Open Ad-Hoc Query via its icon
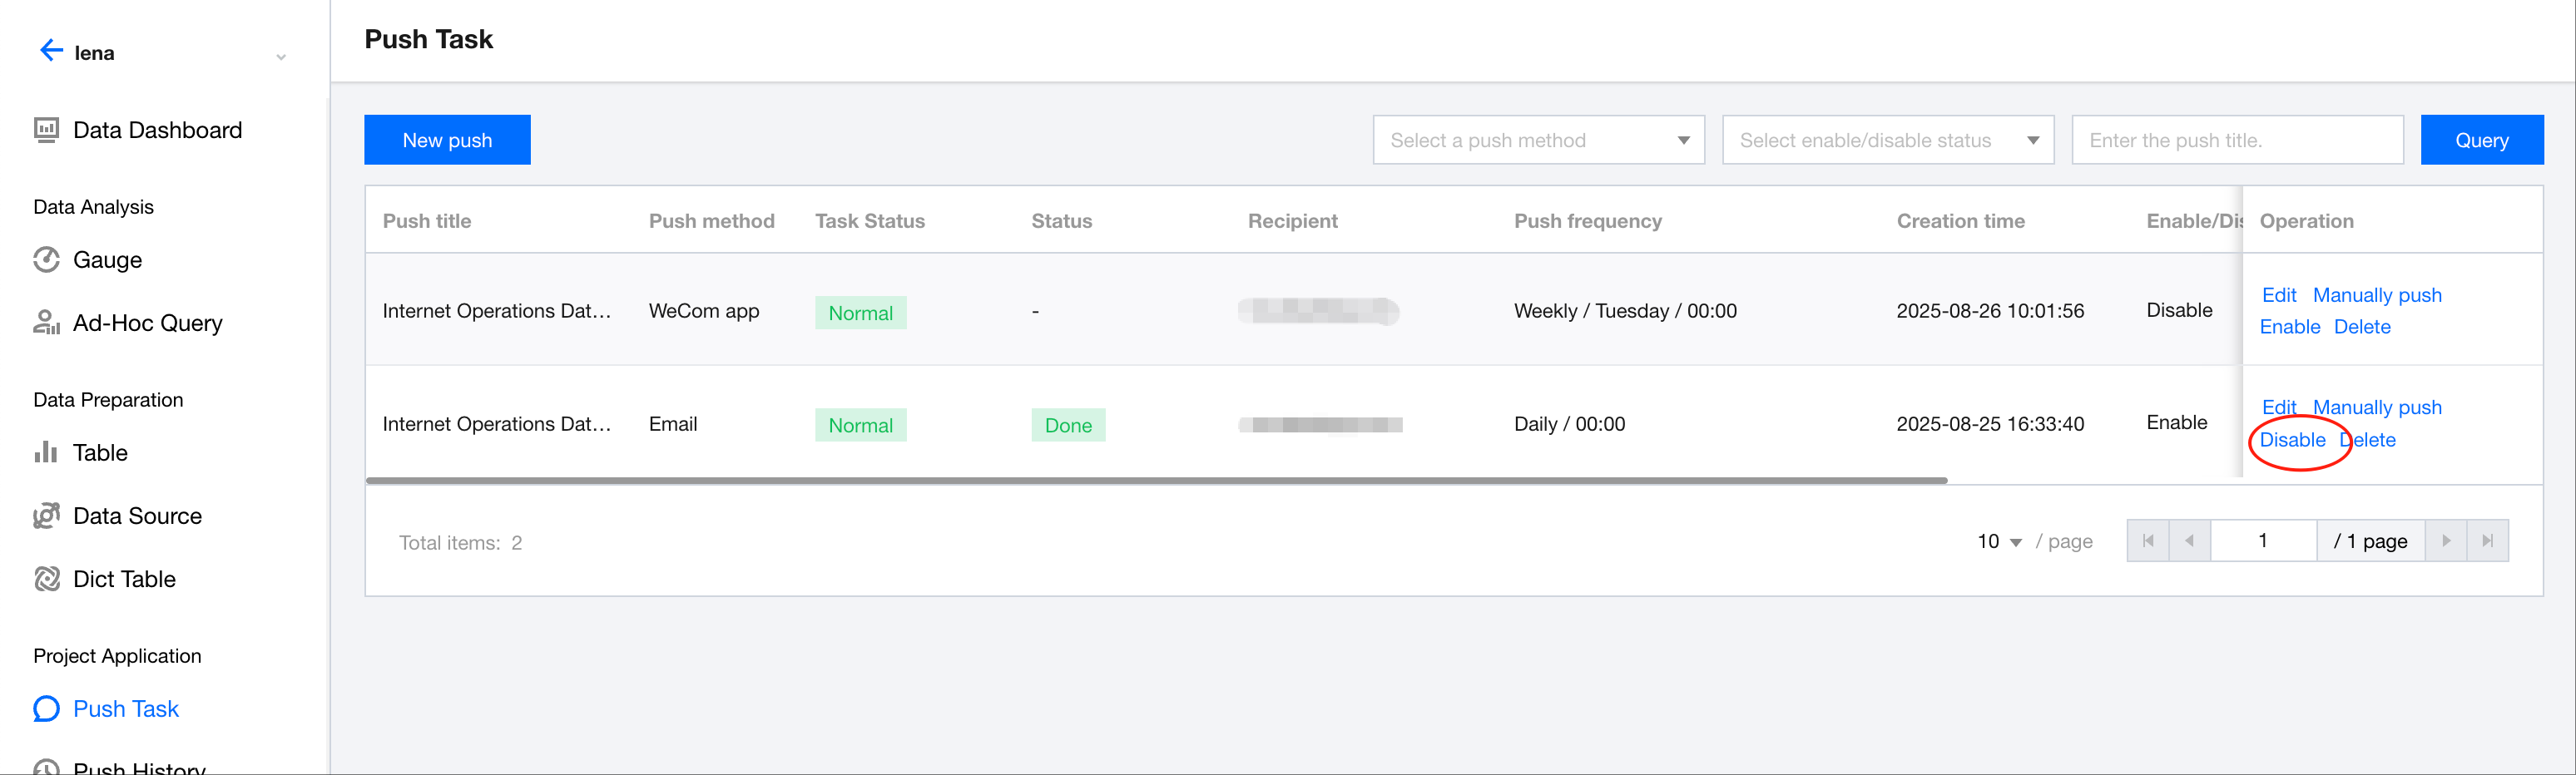Screen dimensions: 2576x775 [x=46, y=323]
